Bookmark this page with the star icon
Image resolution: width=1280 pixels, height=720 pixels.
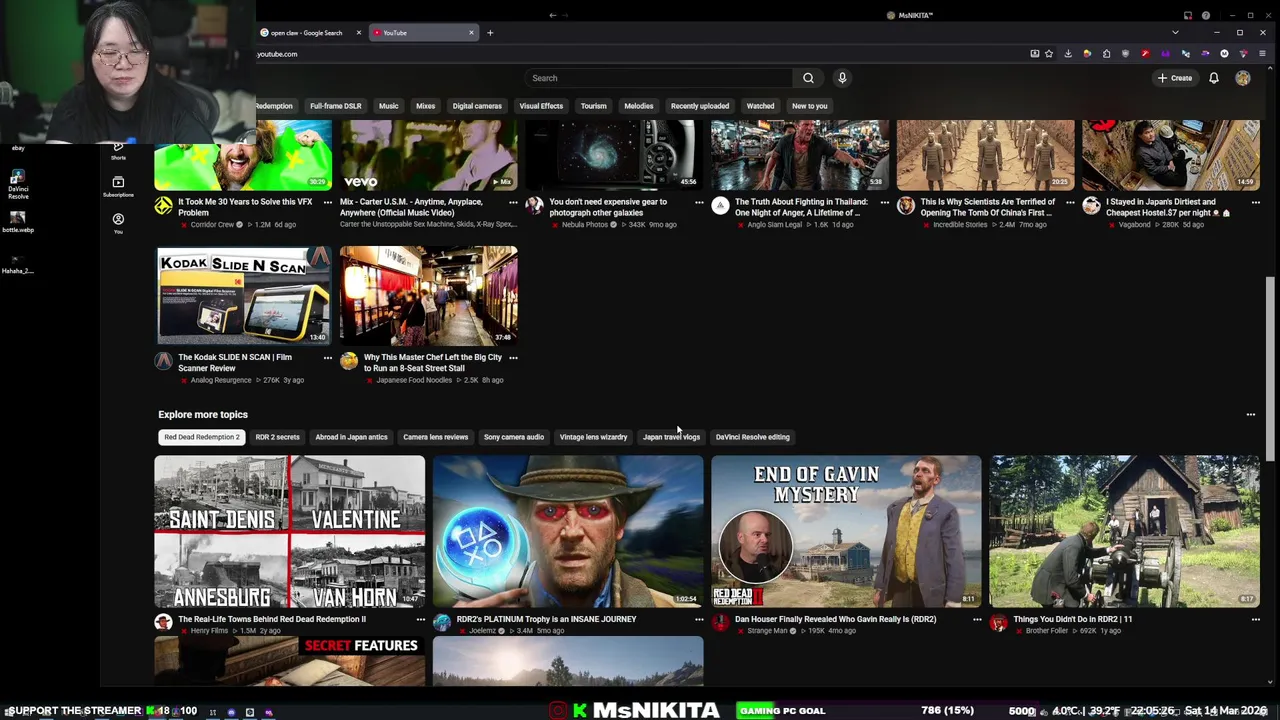tap(1049, 54)
